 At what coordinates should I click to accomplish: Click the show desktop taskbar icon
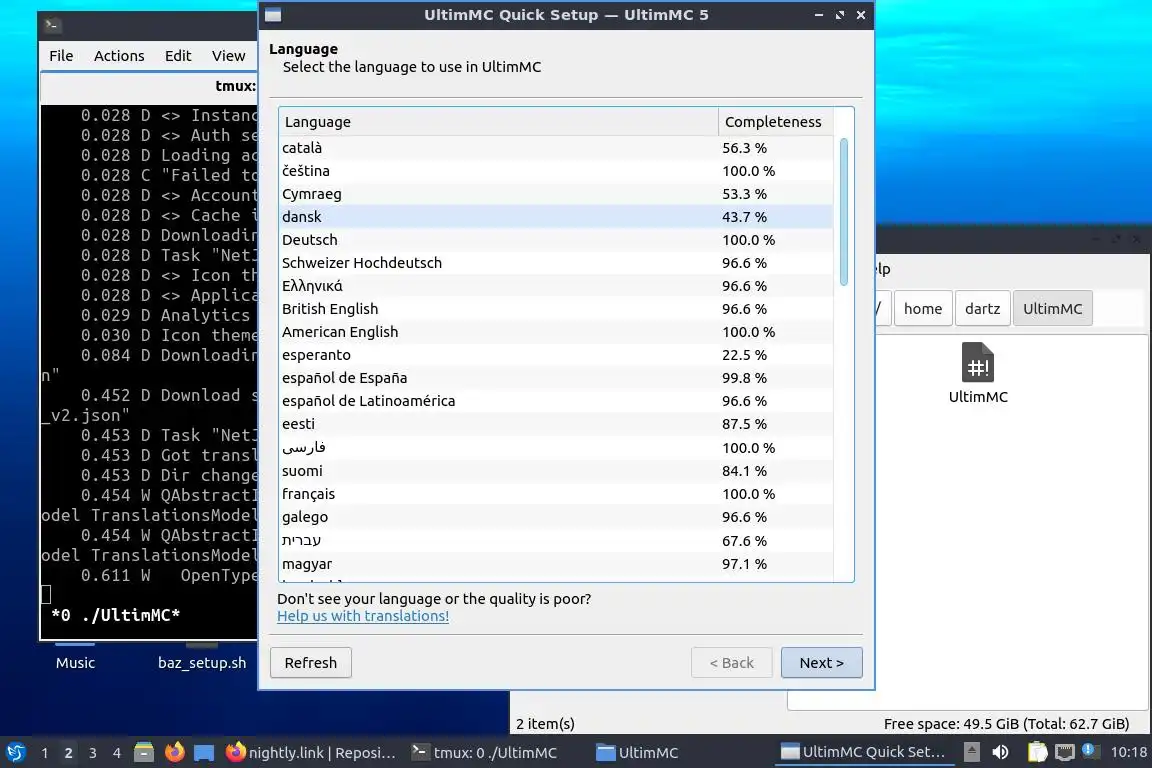(204, 752)
